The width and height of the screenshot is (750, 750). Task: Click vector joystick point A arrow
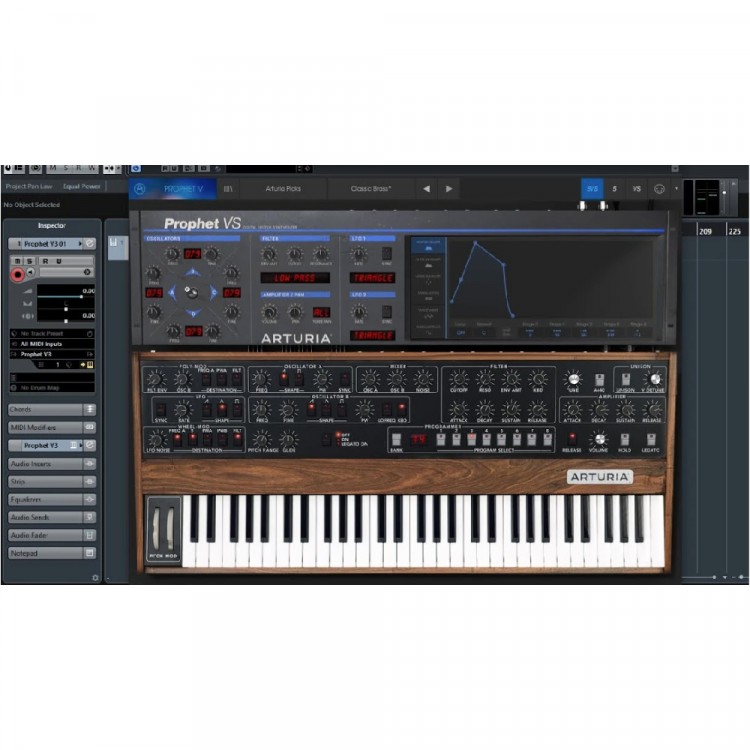coord(172,292)
